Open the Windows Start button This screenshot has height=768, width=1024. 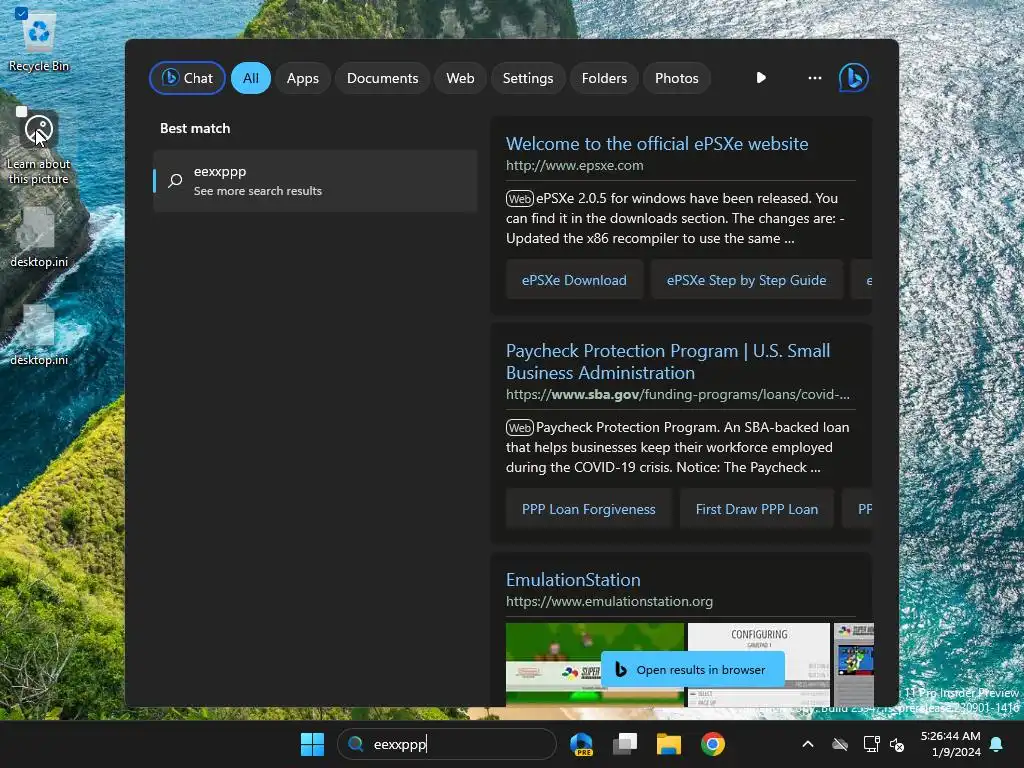(x=312, y=744)
